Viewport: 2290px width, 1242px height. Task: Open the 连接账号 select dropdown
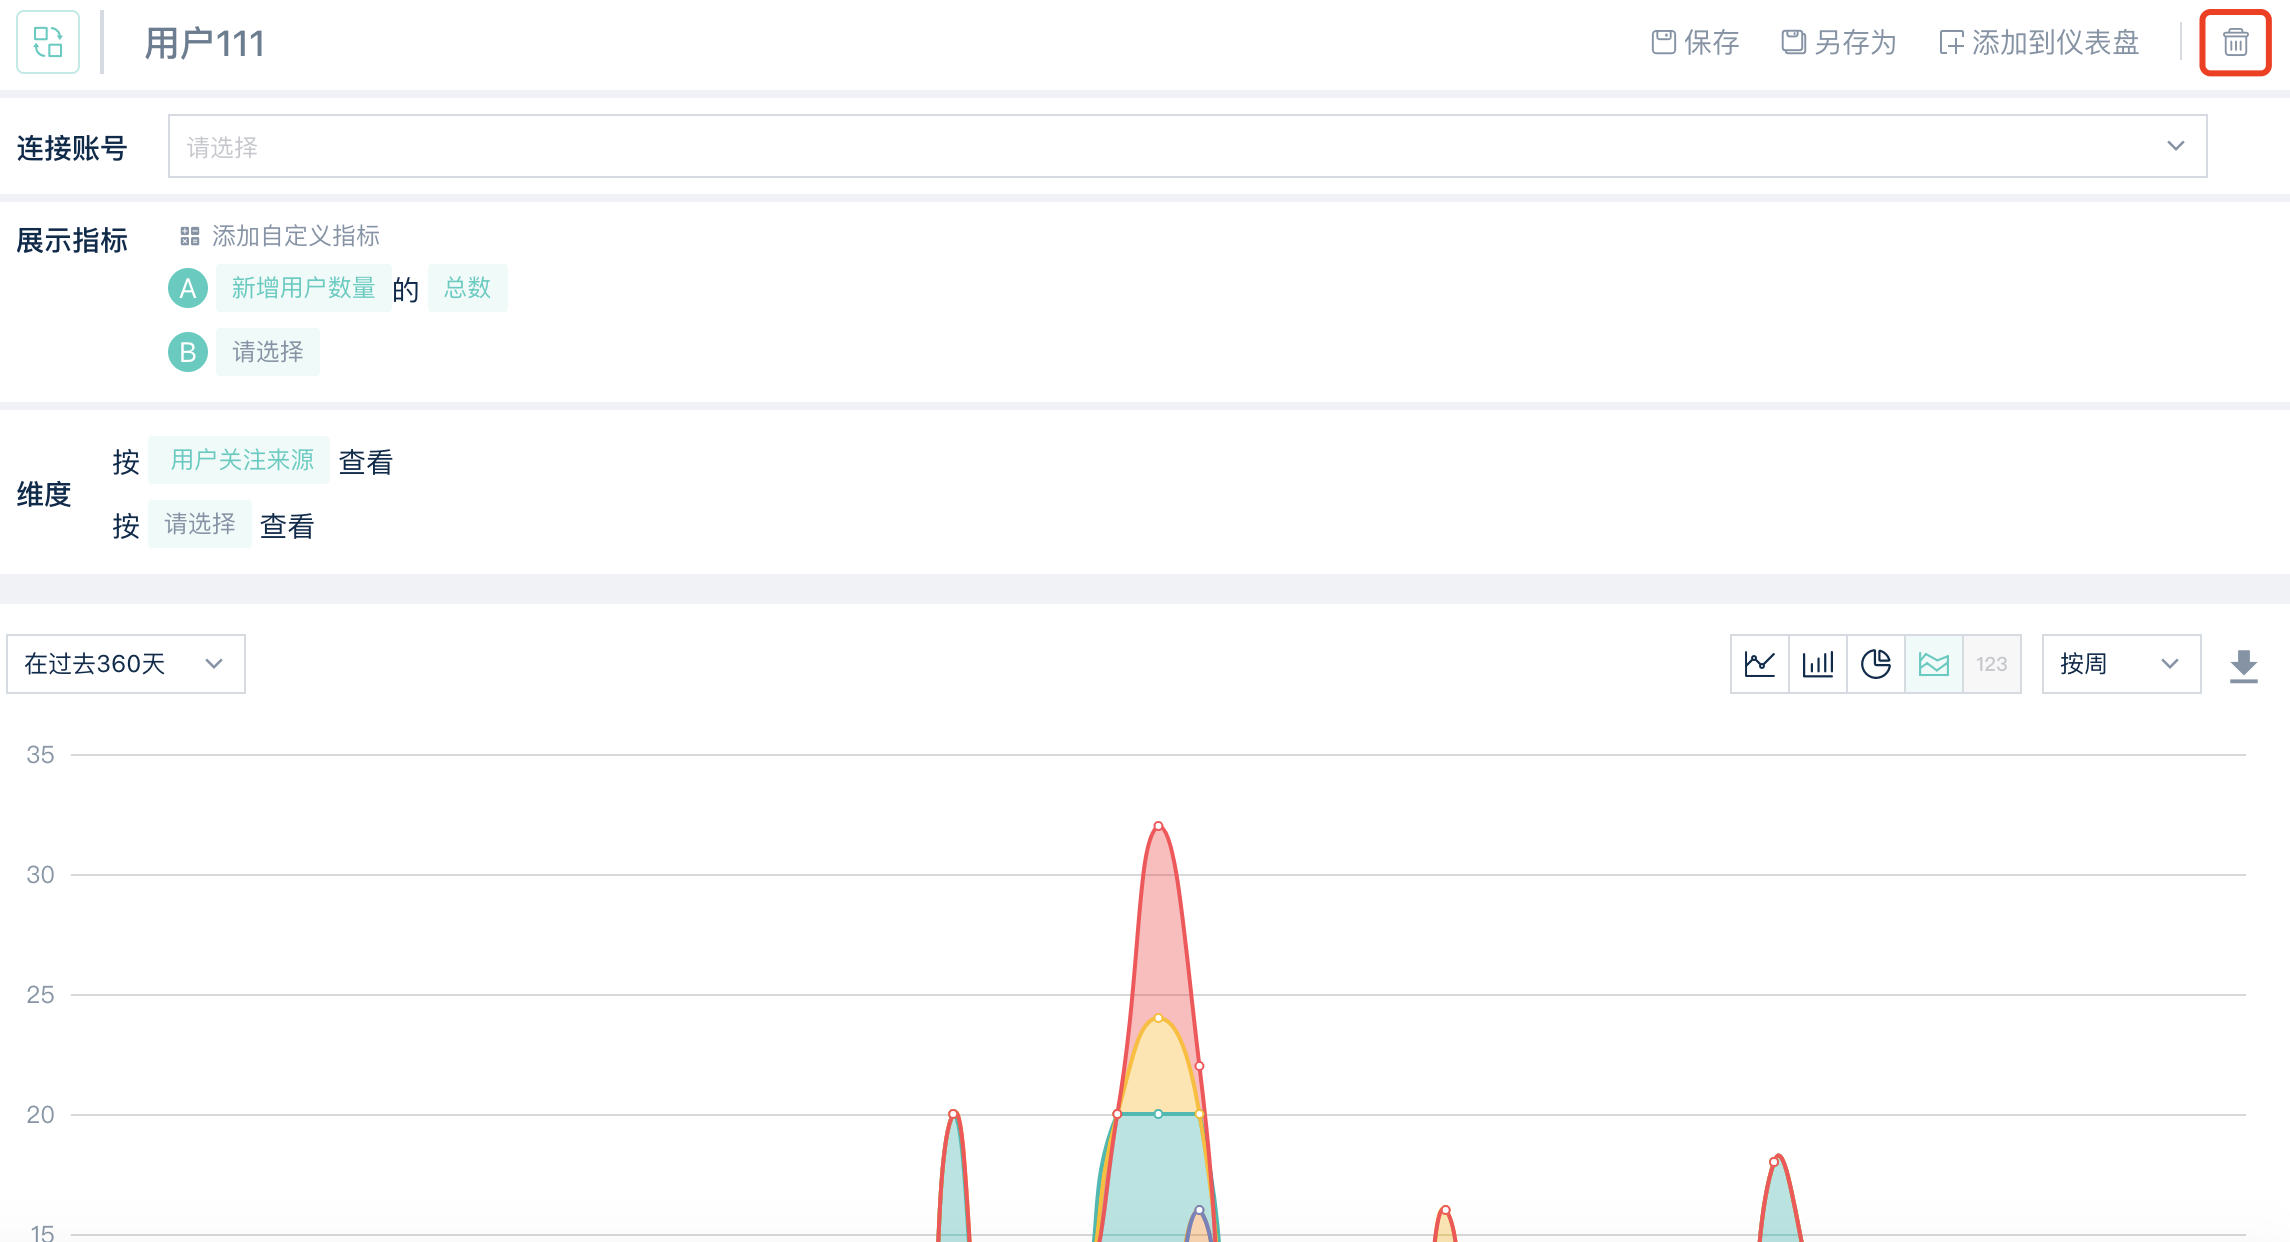(1187, 146)
